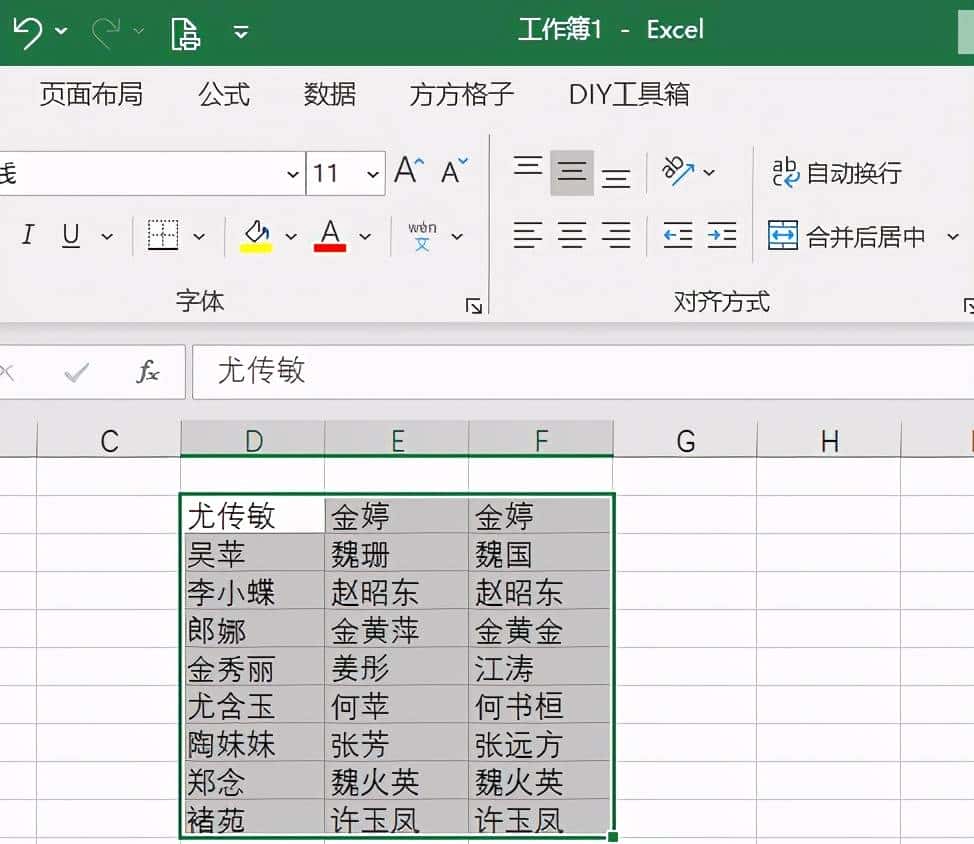Image resolution: width=974 pixels, height=844 pixels.
Task: Toggle Underline formatting
Action: pyautogui.click(x=70, y=236)
